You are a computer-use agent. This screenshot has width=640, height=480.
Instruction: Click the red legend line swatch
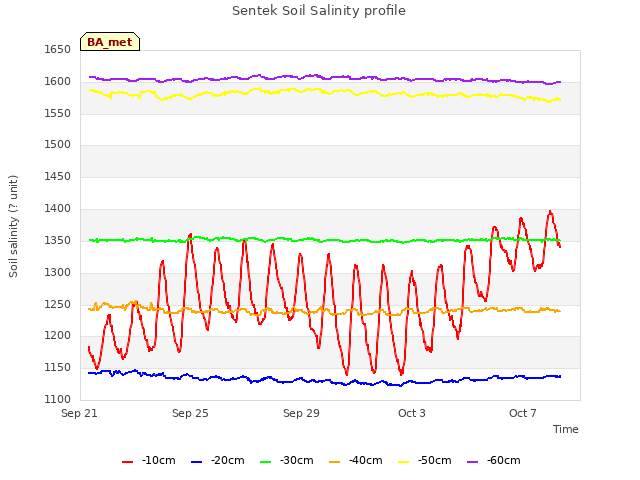click(127, 462)
